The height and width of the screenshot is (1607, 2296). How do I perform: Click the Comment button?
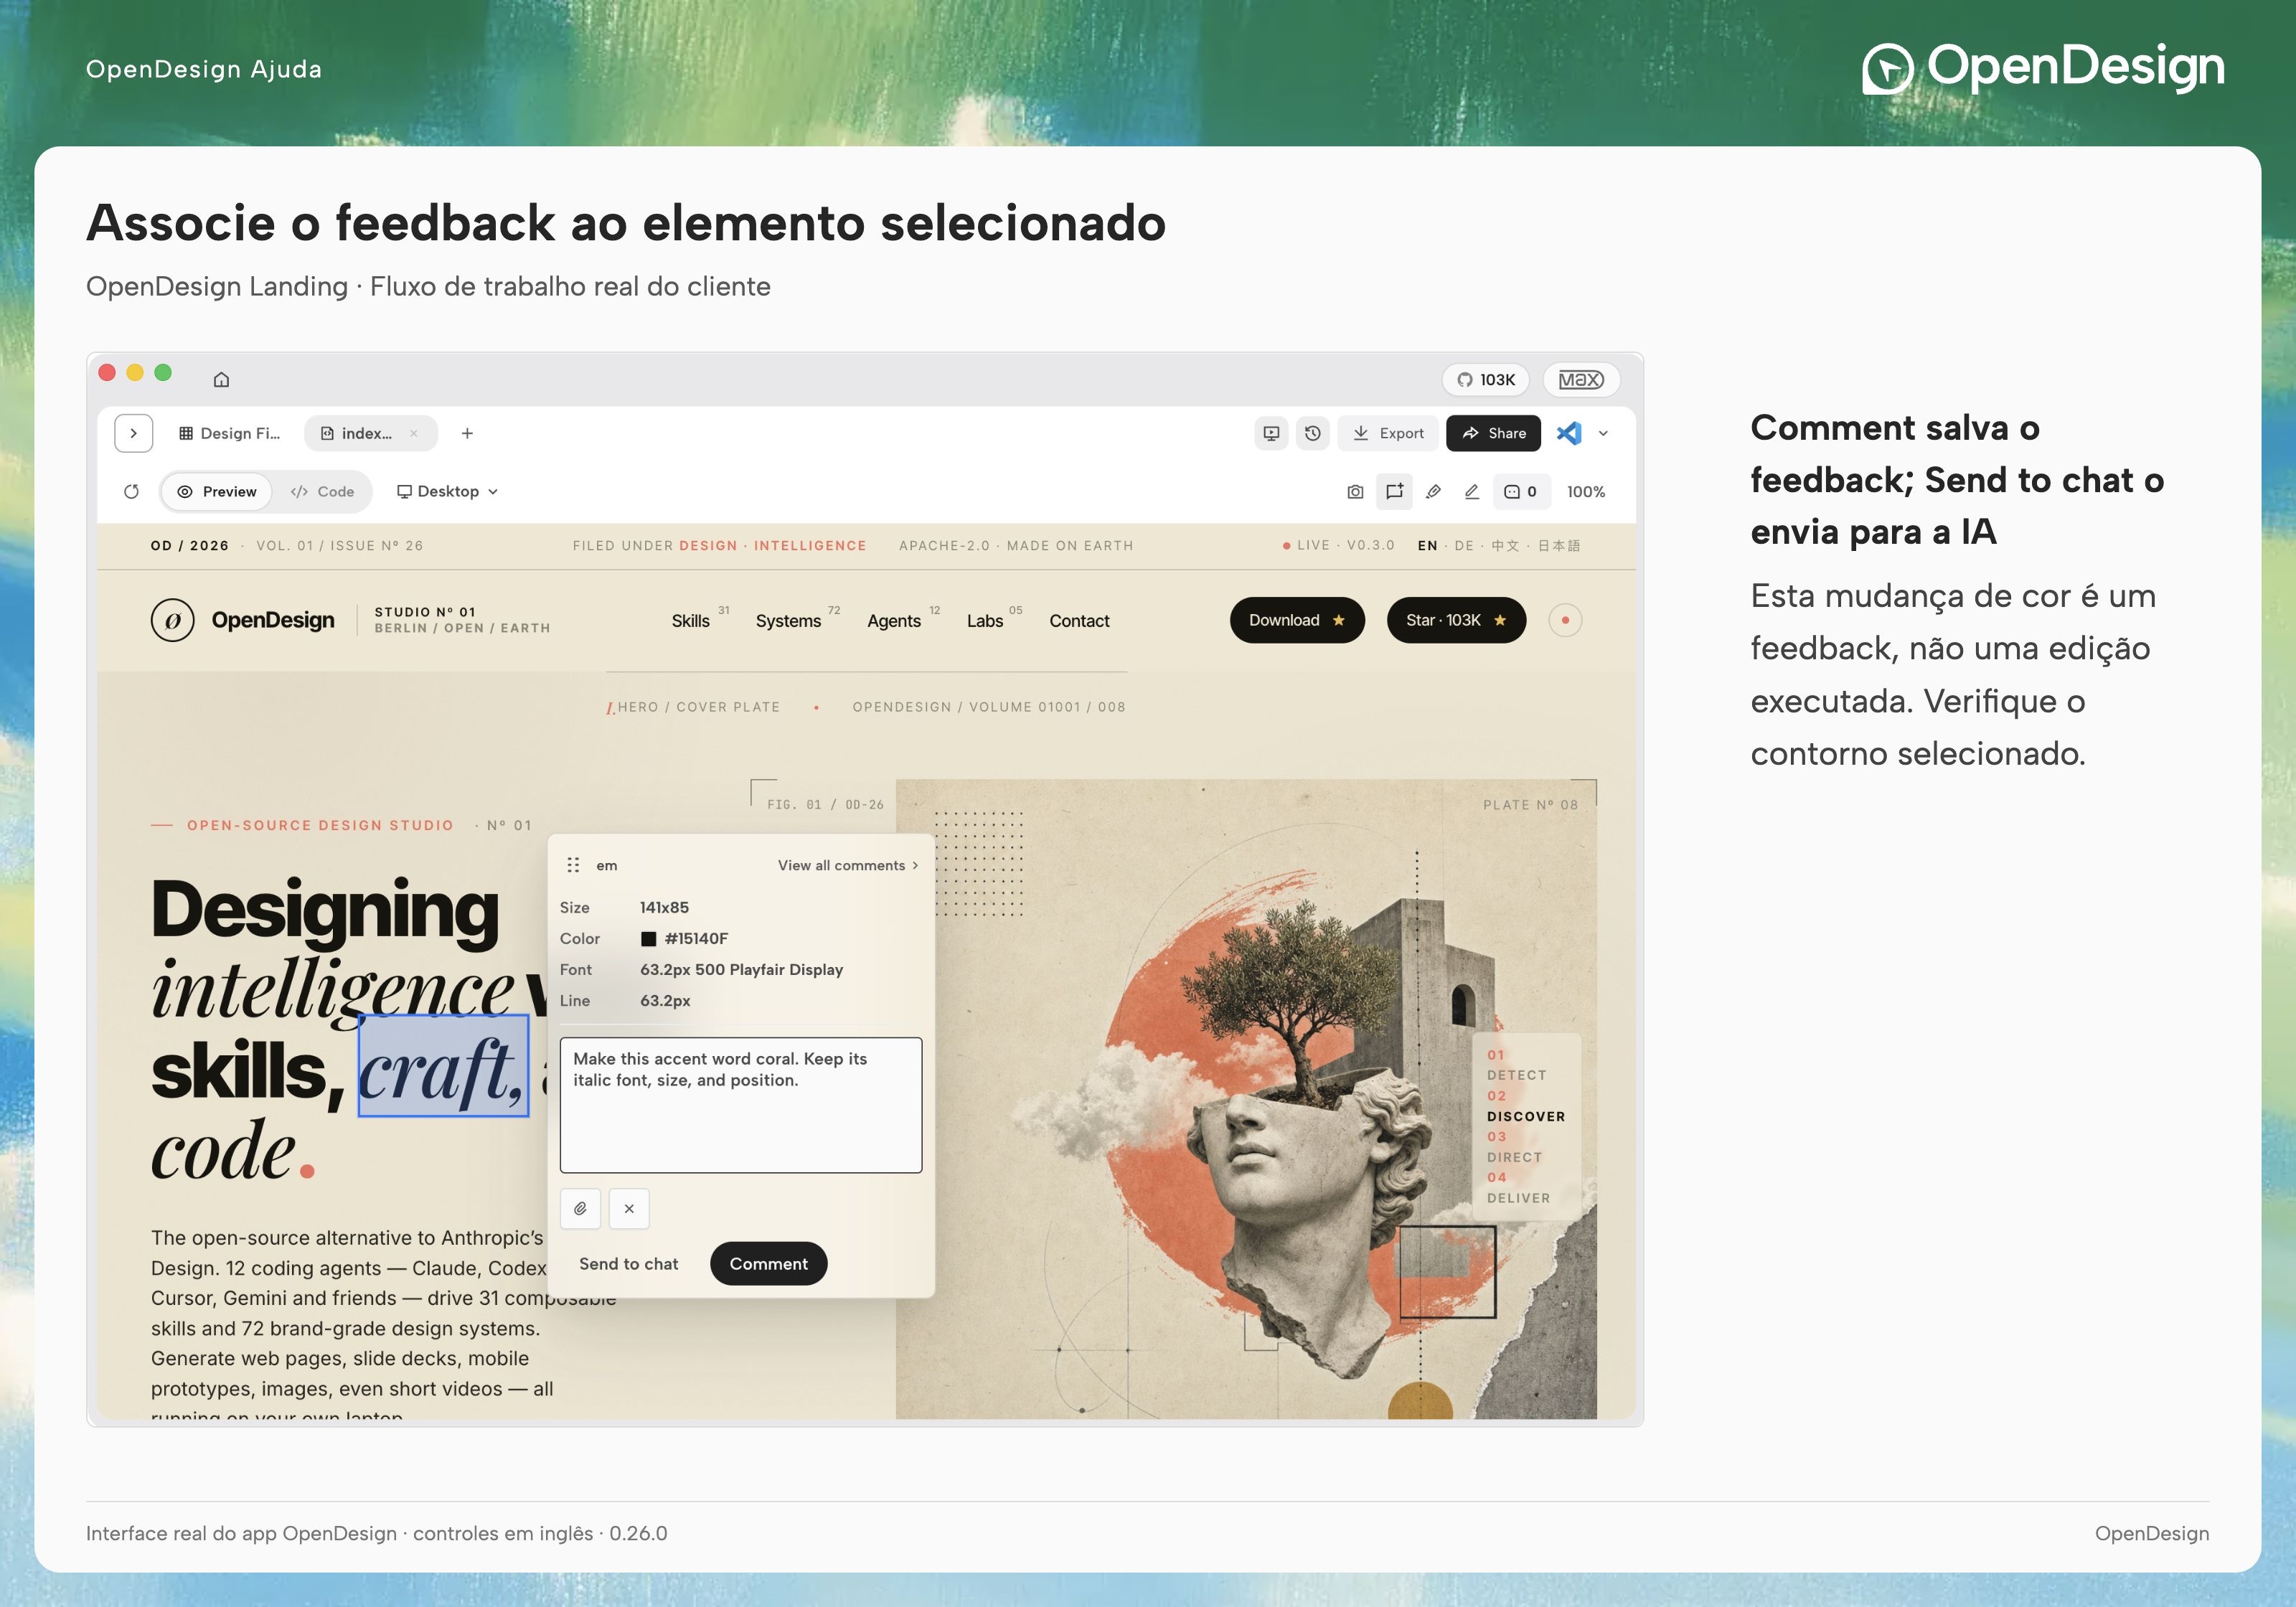[768, 1263]
